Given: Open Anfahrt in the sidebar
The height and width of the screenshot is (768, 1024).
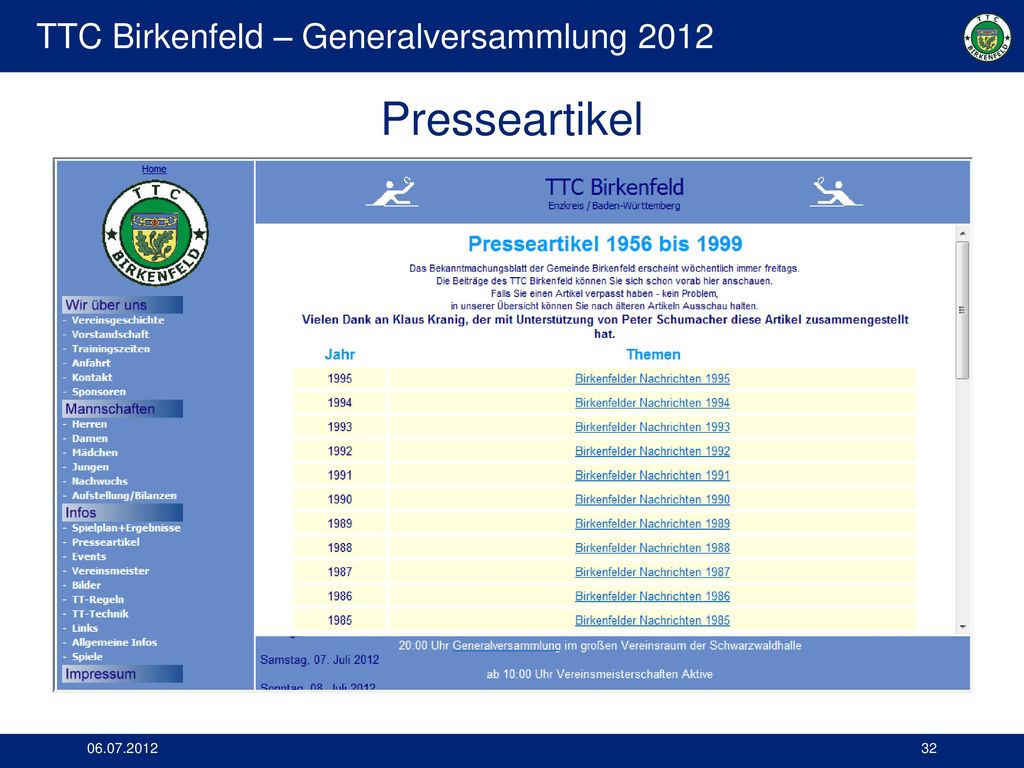Looking at the screenshot, I should (x=91, y=363).
